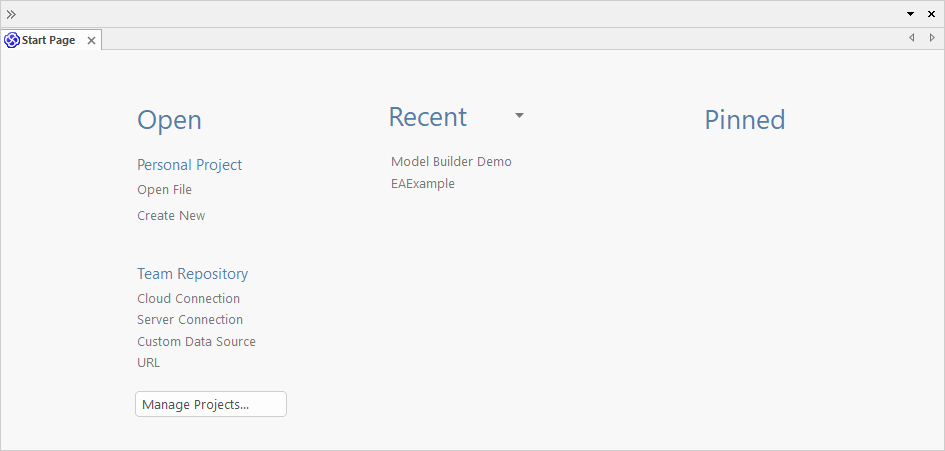Click the Team Repository heading
Screen dimensions: 945x451
pos(193,274)
